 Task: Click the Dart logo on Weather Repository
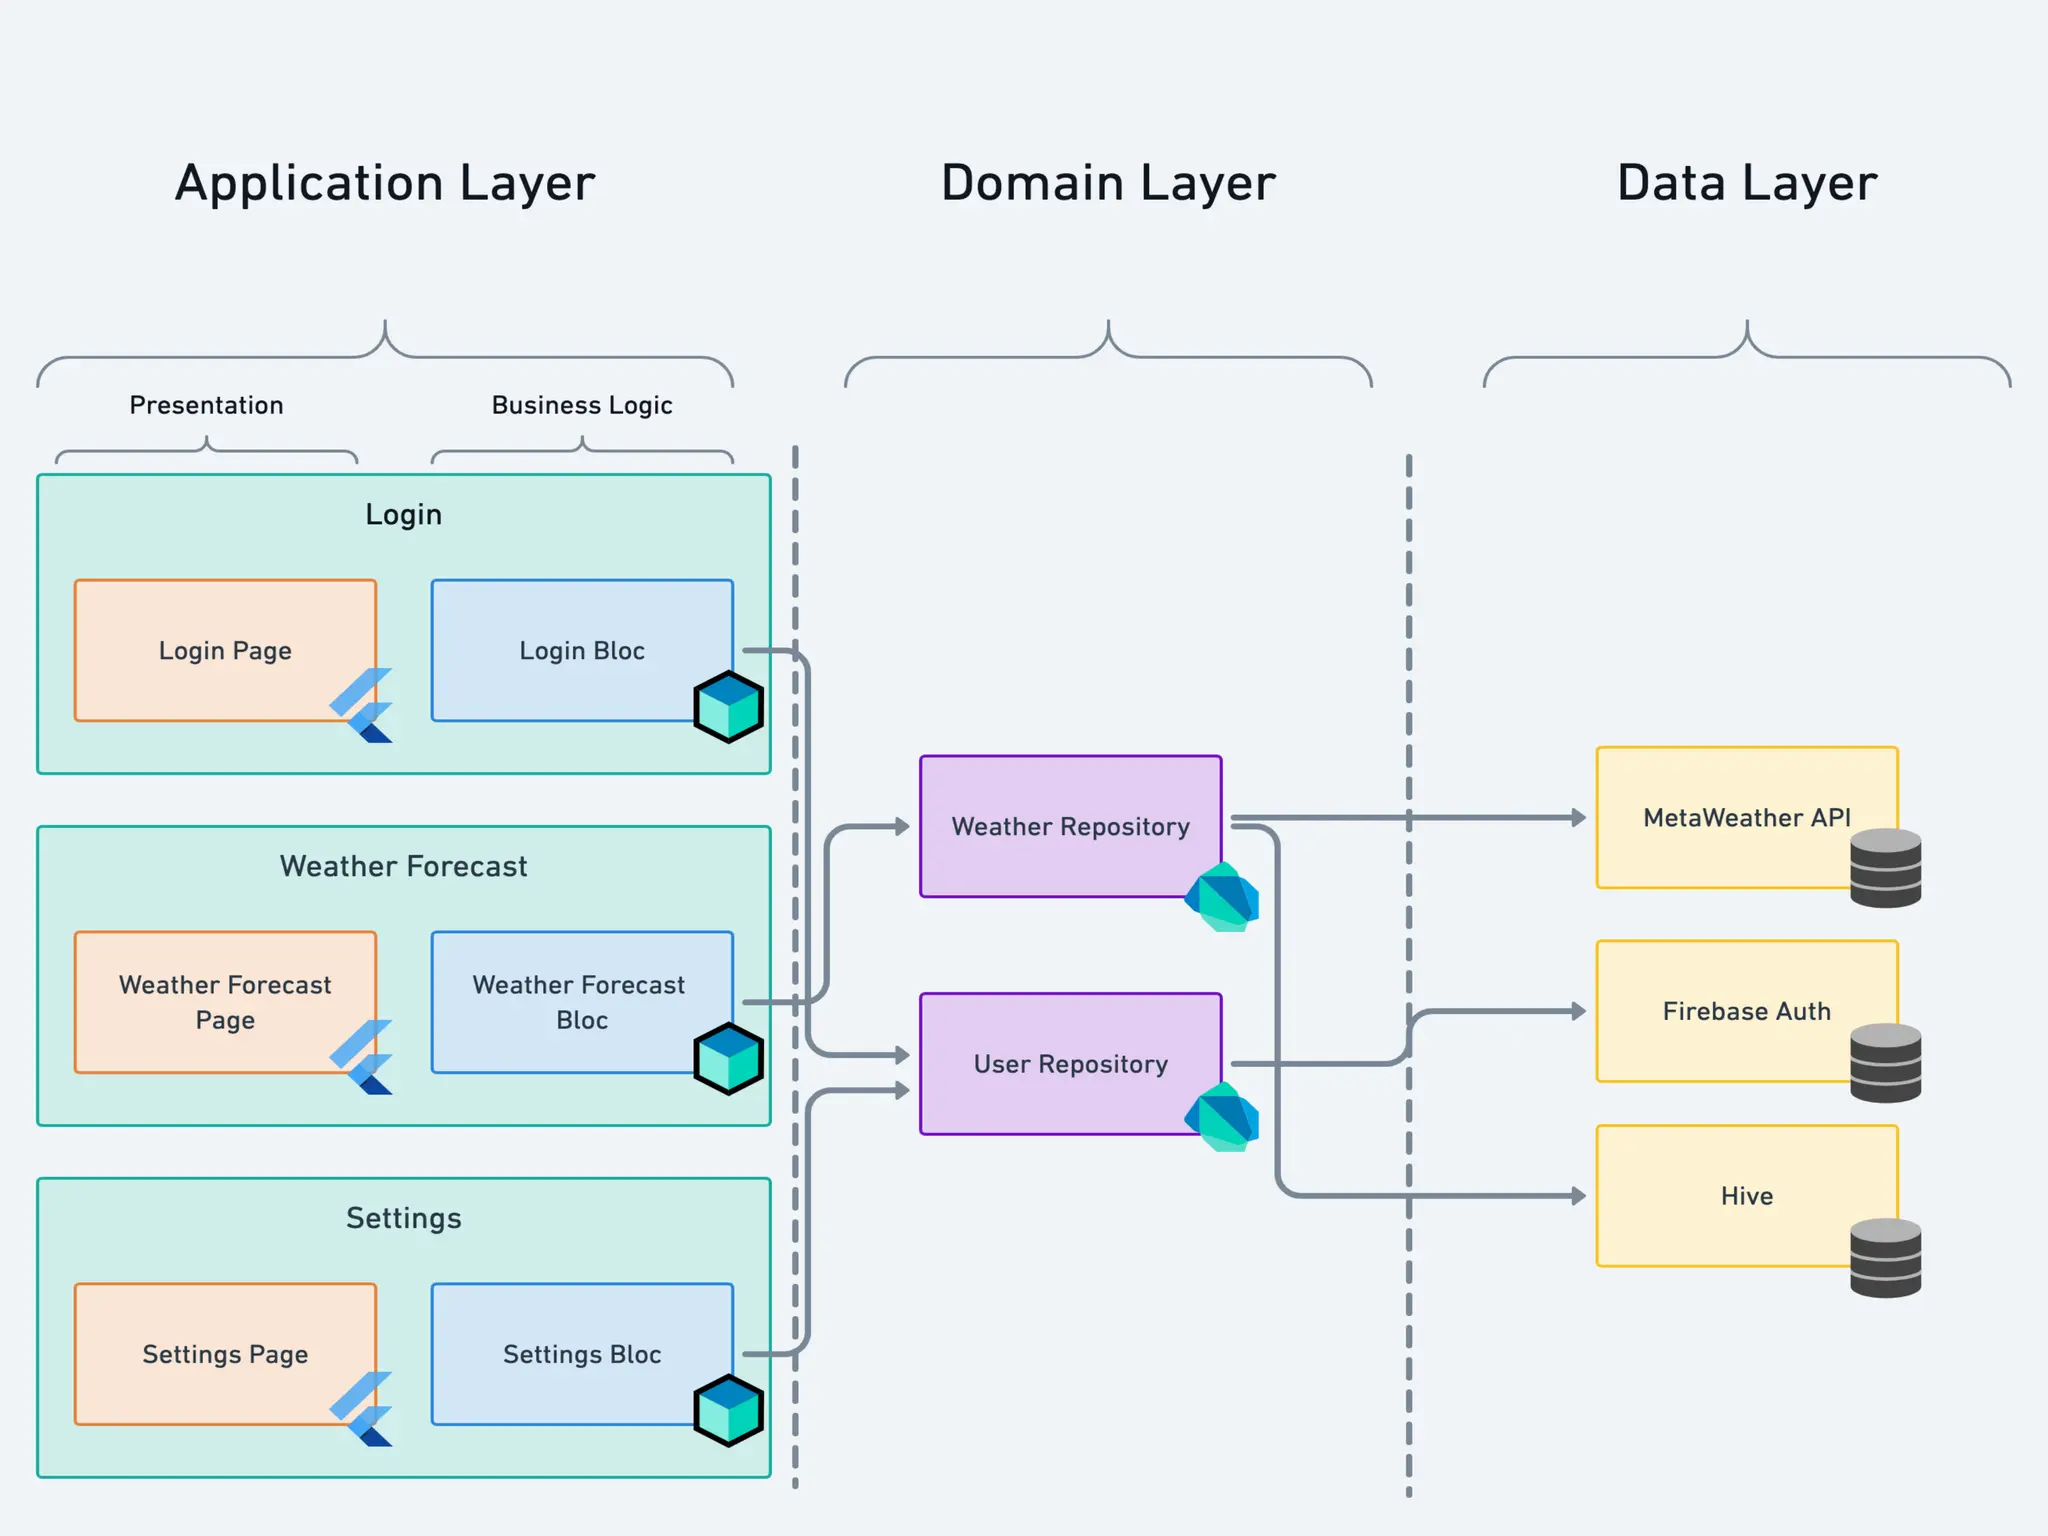click(1223, 897)
